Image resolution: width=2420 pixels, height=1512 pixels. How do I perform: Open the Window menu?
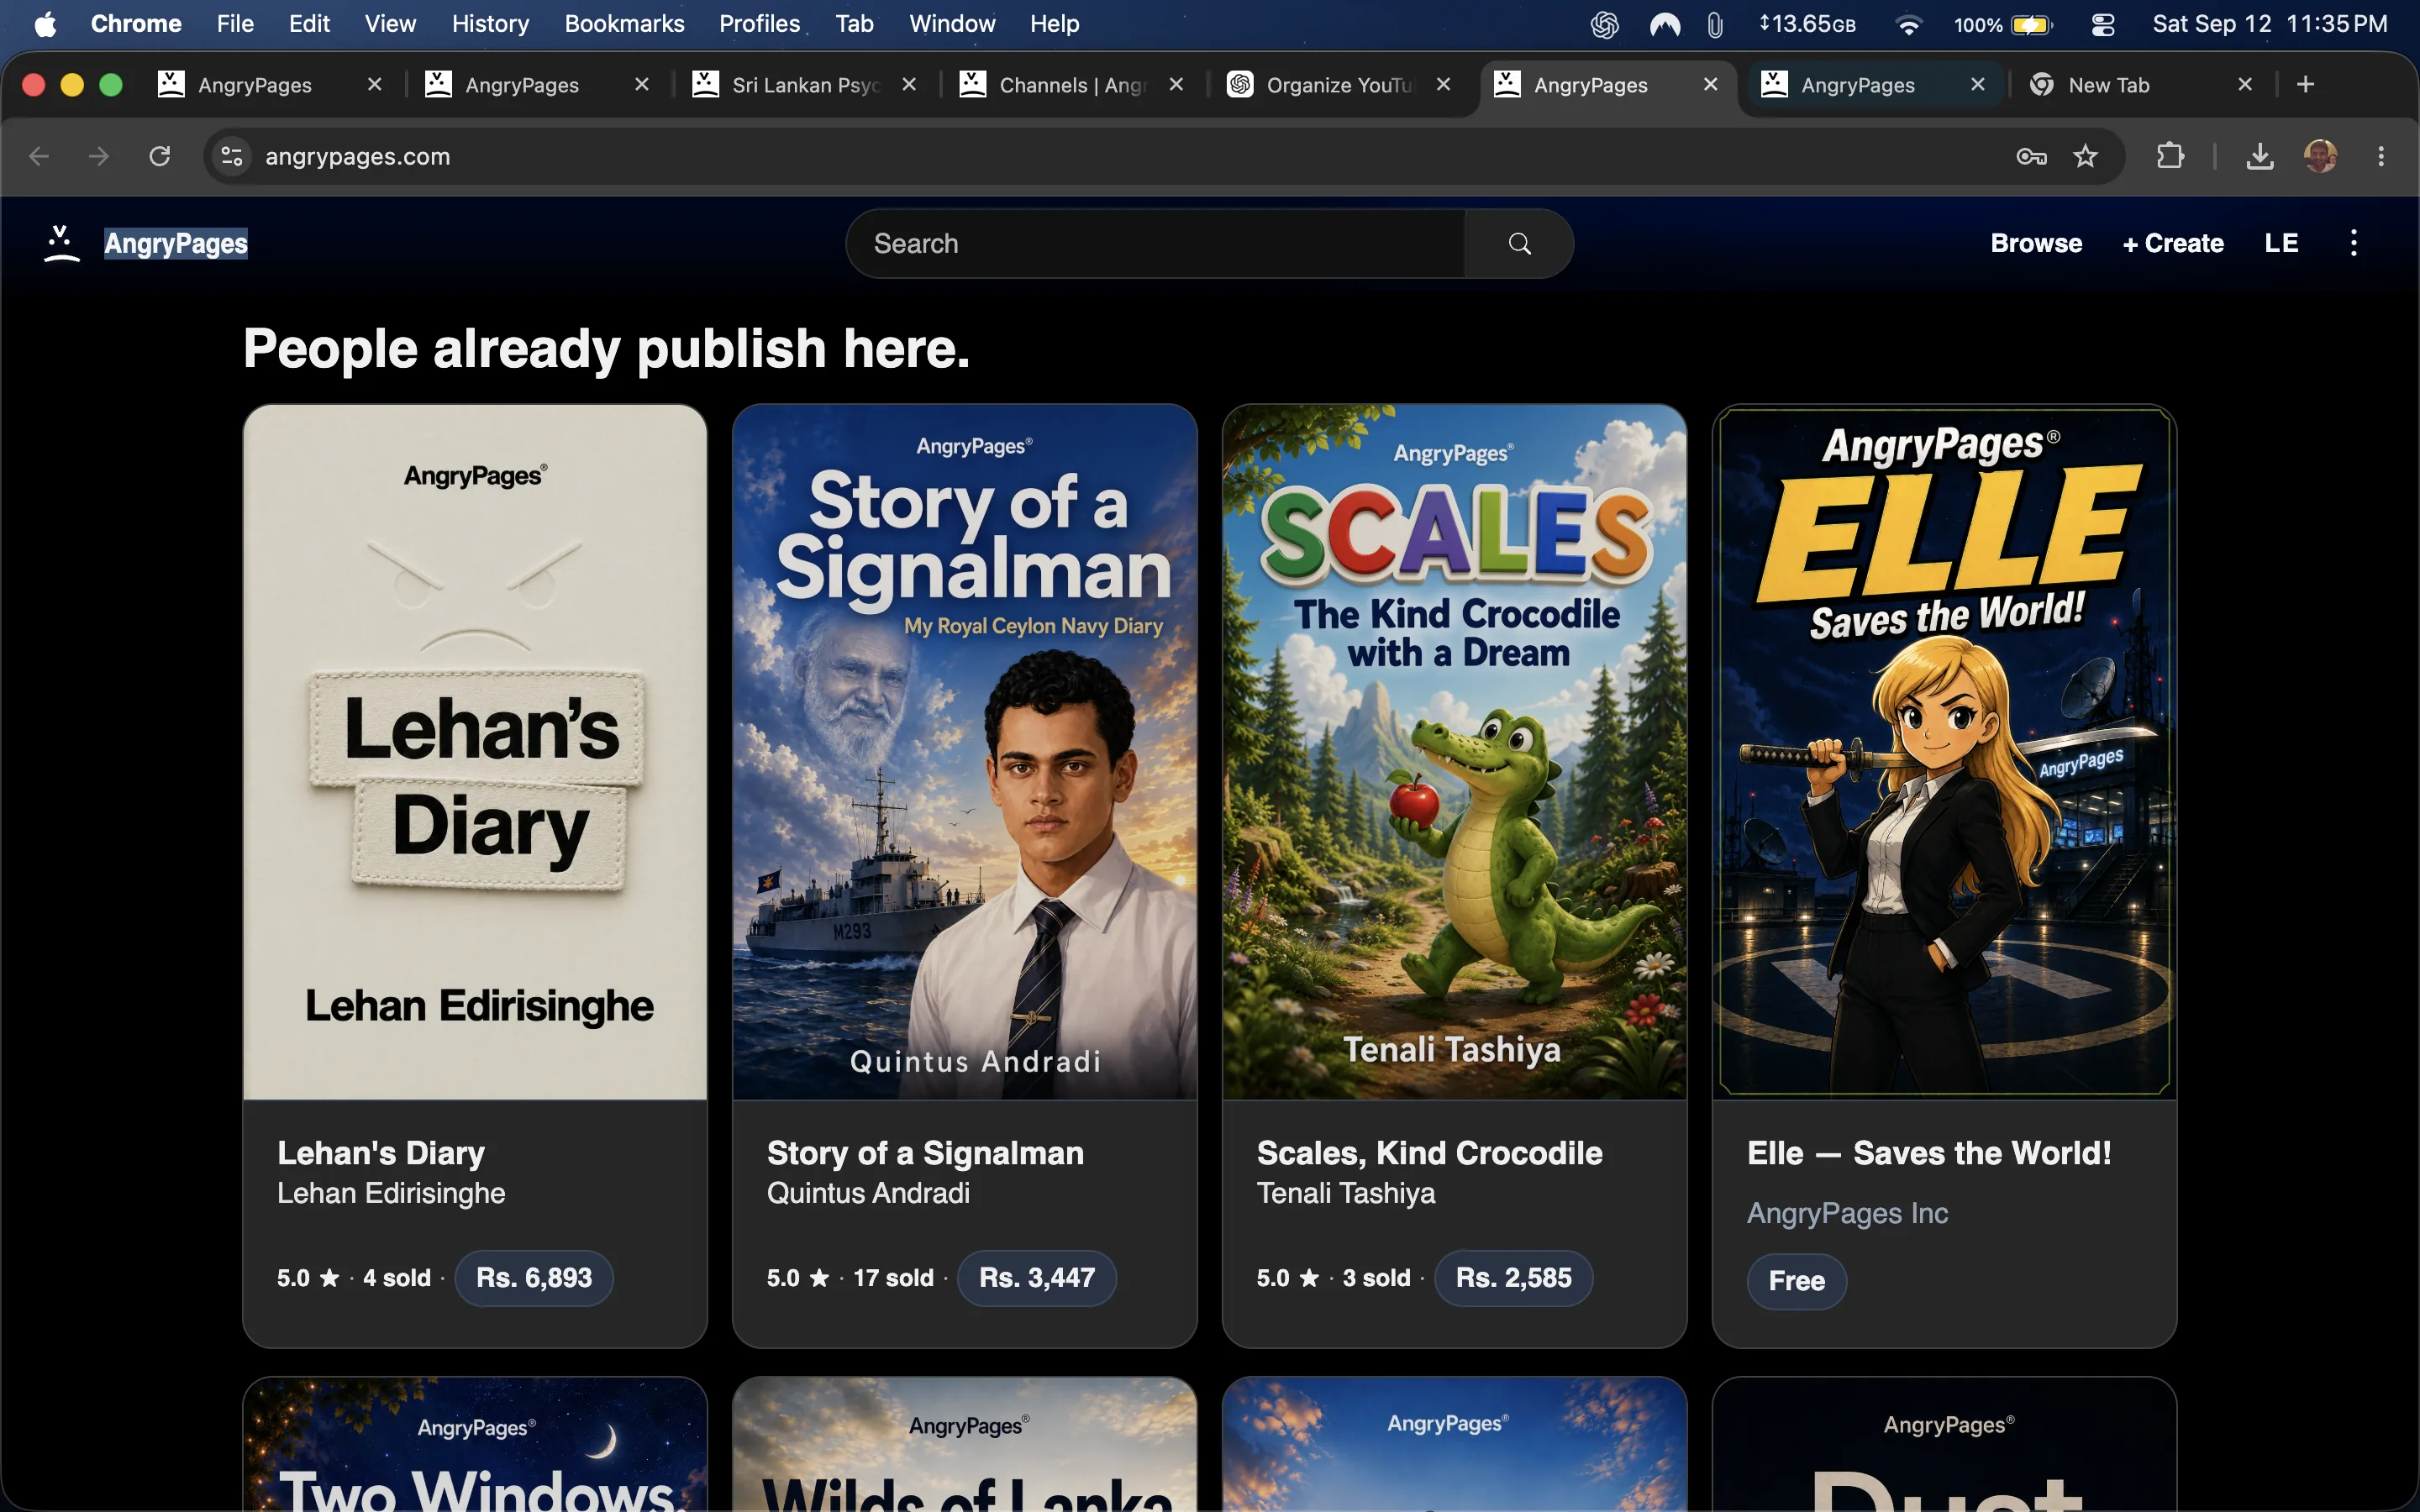pos(952,24)
